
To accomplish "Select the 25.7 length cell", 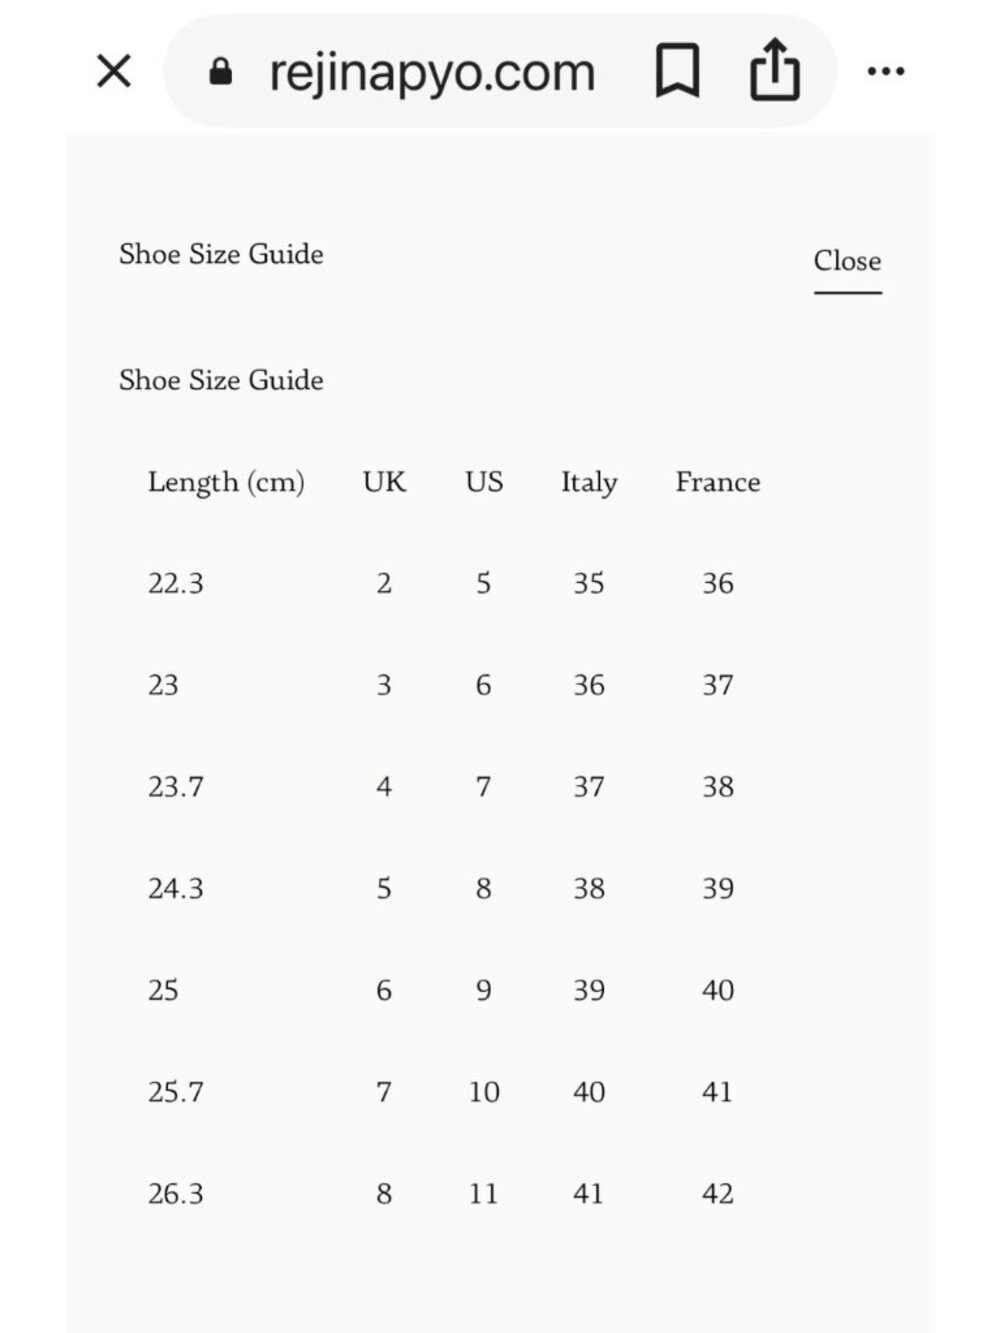I will click(x=176, y=1092).
